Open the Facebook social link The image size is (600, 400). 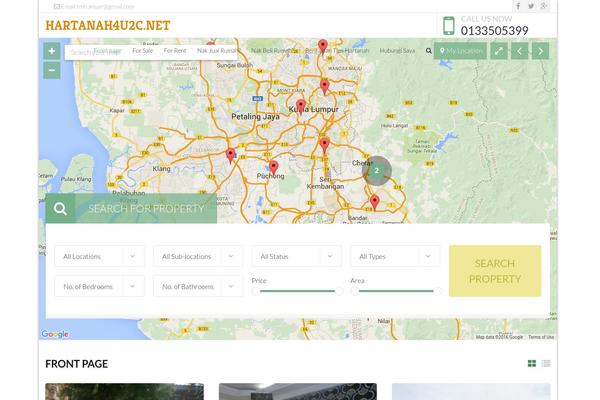(518, 6)
